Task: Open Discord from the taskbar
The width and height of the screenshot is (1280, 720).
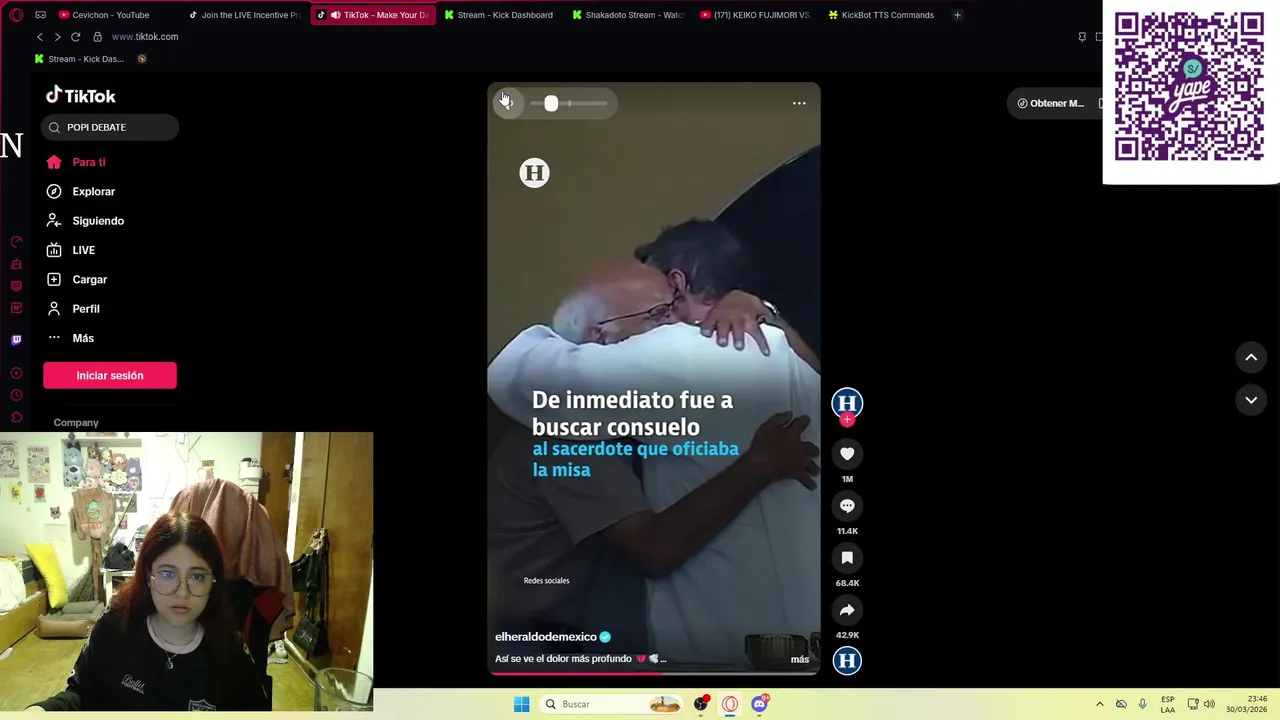Action: [759, 704]
